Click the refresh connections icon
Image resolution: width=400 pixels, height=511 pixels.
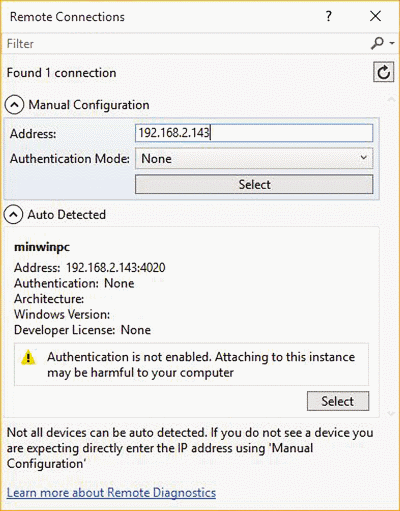[x=384, y=72]
